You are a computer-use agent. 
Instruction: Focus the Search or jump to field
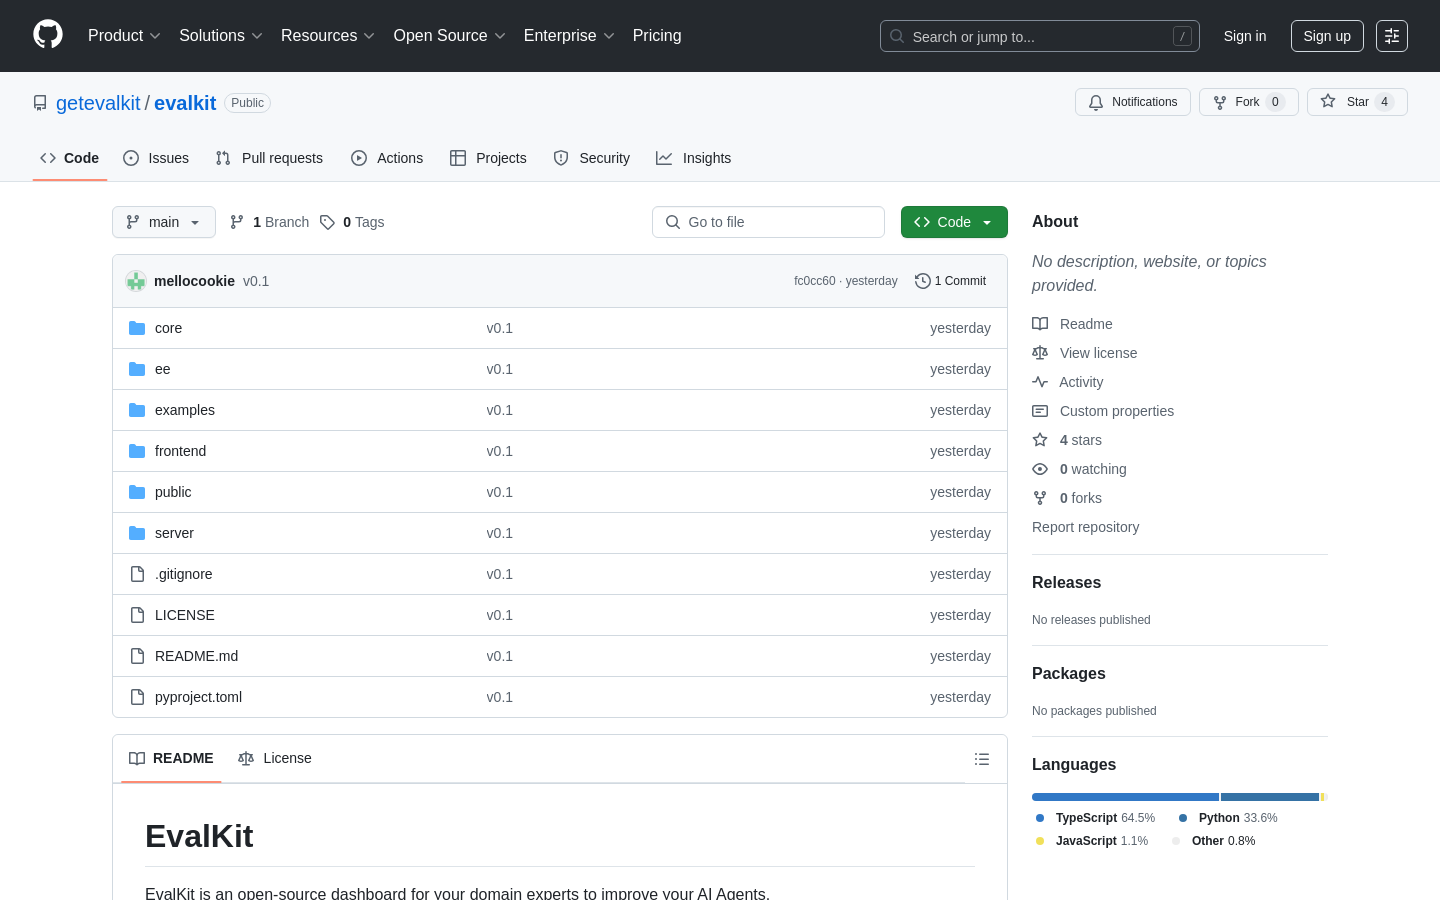tap(1040, 36)
